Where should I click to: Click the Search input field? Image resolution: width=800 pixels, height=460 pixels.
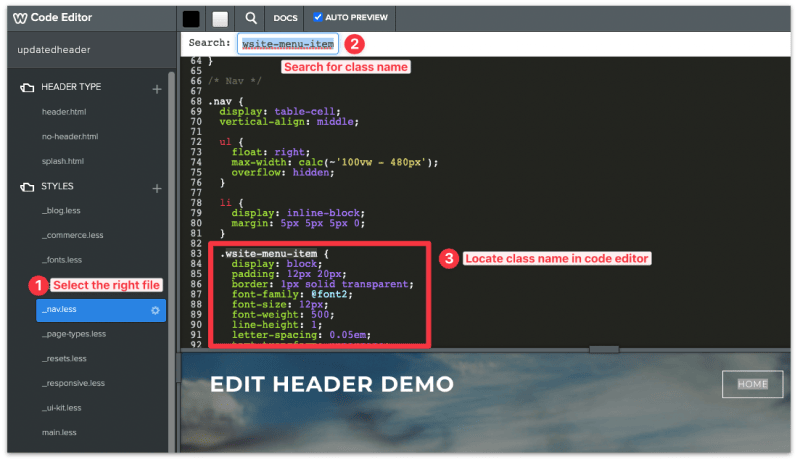click(x=288, y=44)
